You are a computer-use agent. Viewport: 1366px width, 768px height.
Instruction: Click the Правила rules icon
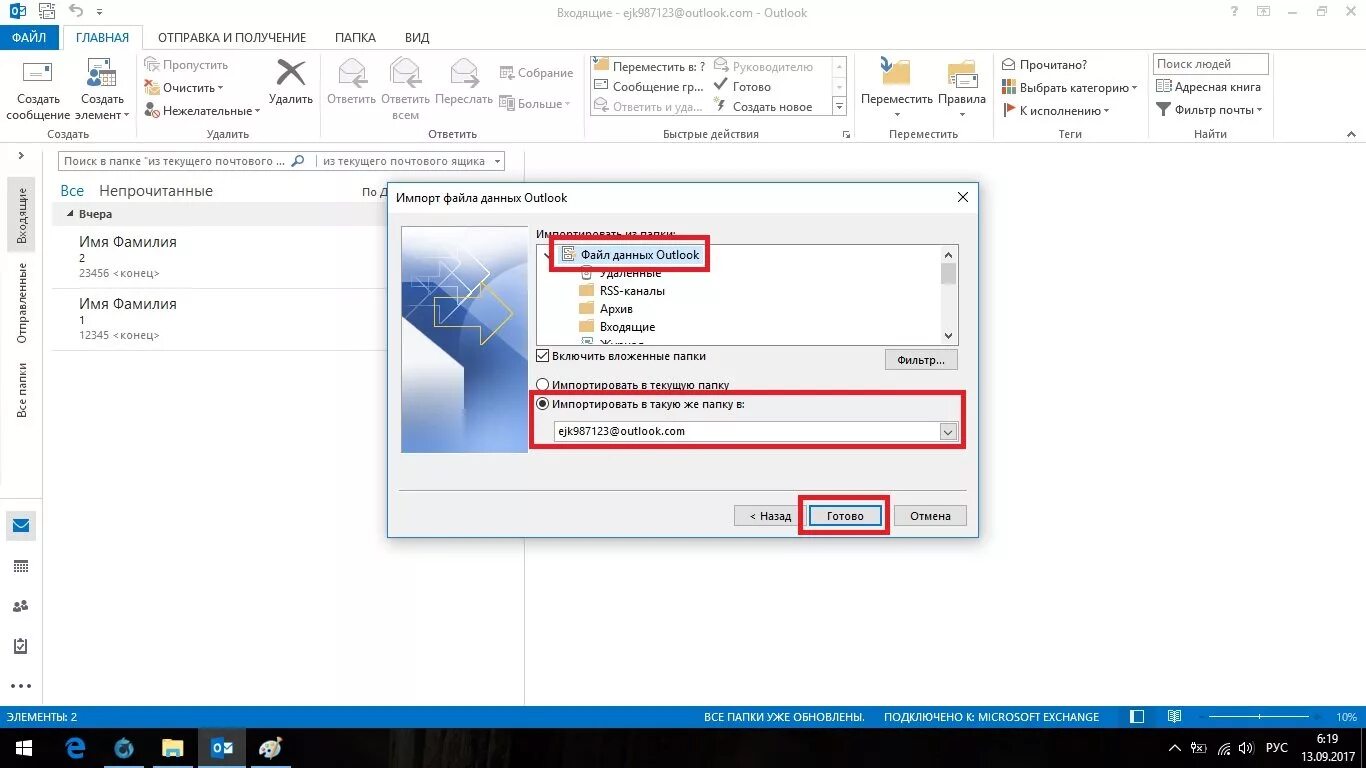tap(962, 73)
